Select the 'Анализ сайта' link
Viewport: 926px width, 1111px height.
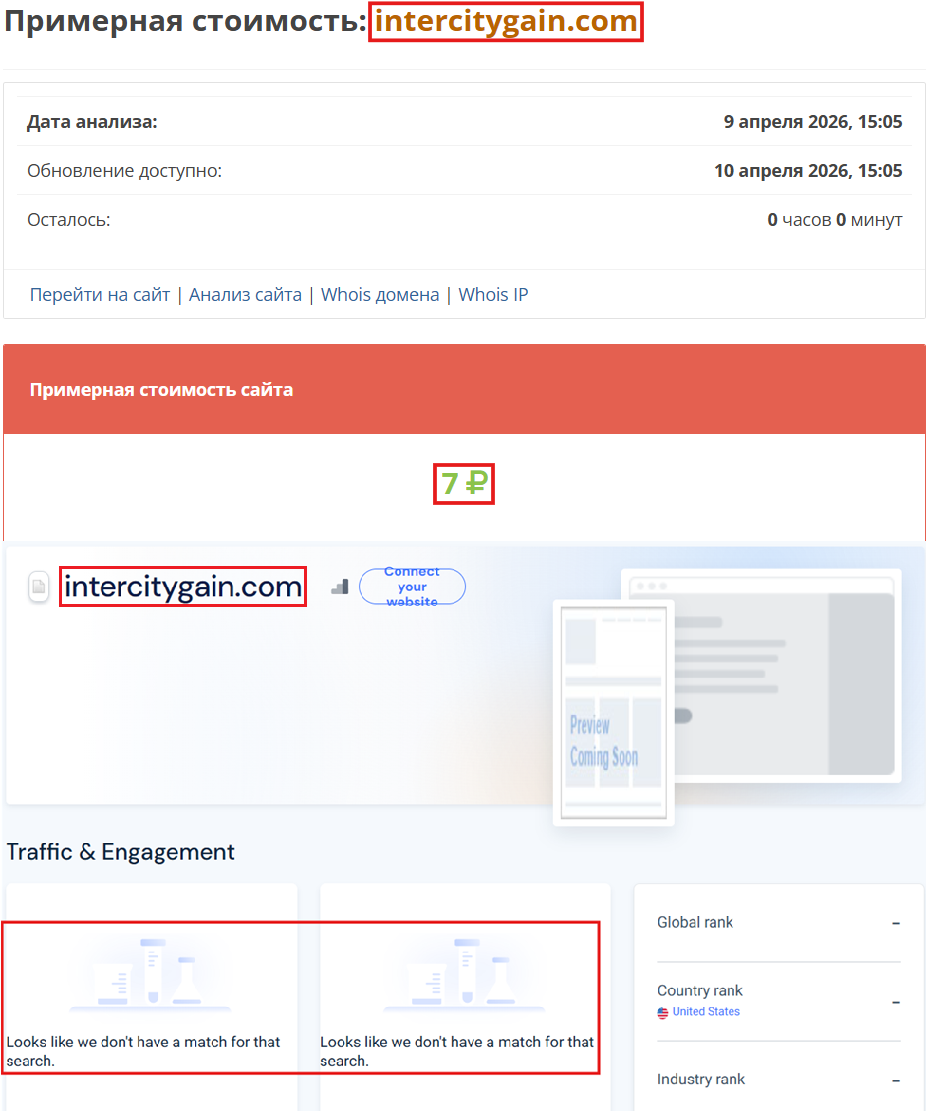click(x=245, y=294)
